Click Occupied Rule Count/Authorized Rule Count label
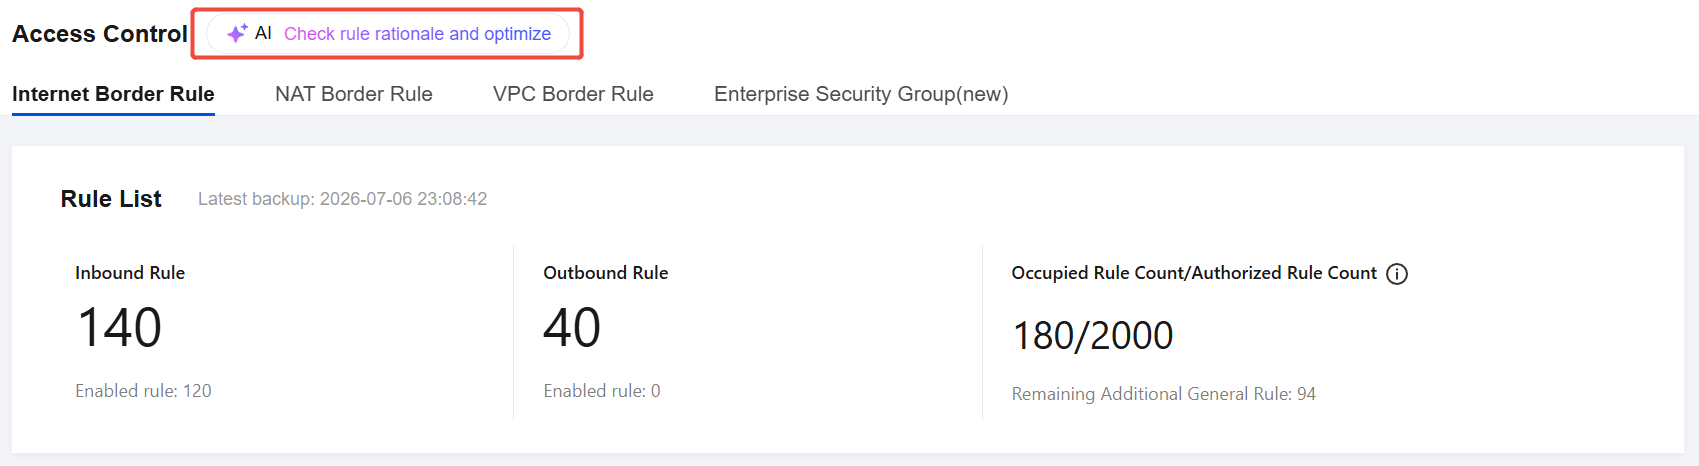Viewport: 1699px width, 466px height. coord(1194,273)
